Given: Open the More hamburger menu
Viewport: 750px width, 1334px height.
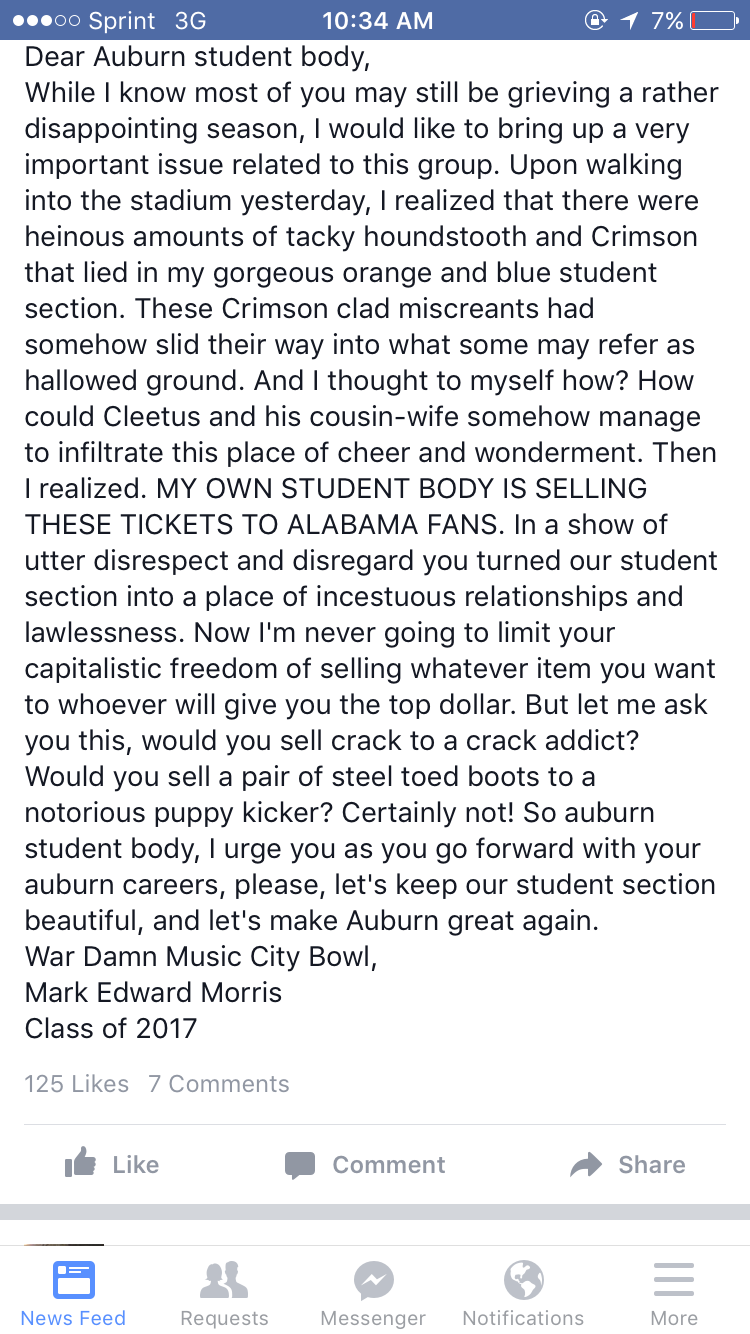Looking at the screenshot, I should (x=674, y=1279).
